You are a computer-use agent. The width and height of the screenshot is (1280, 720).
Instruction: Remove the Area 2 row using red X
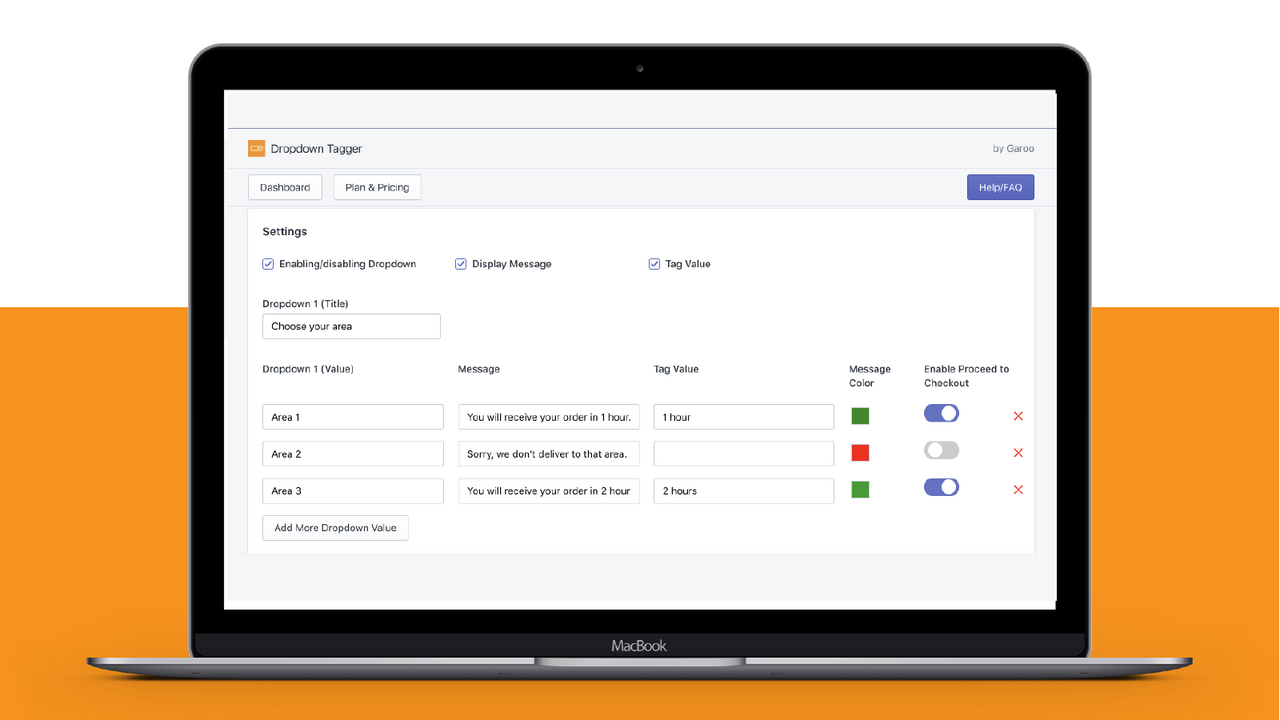click(x=1018, y=453)
